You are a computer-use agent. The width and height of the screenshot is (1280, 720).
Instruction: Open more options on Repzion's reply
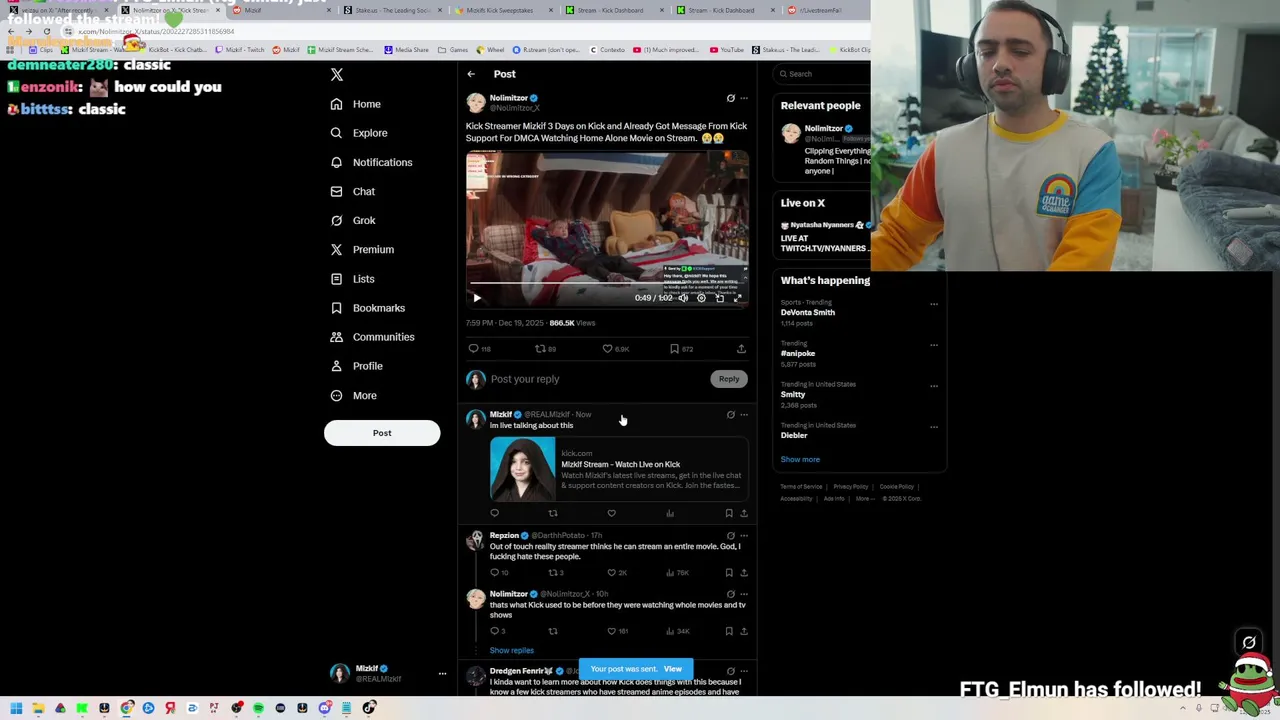tap(744, 536)
